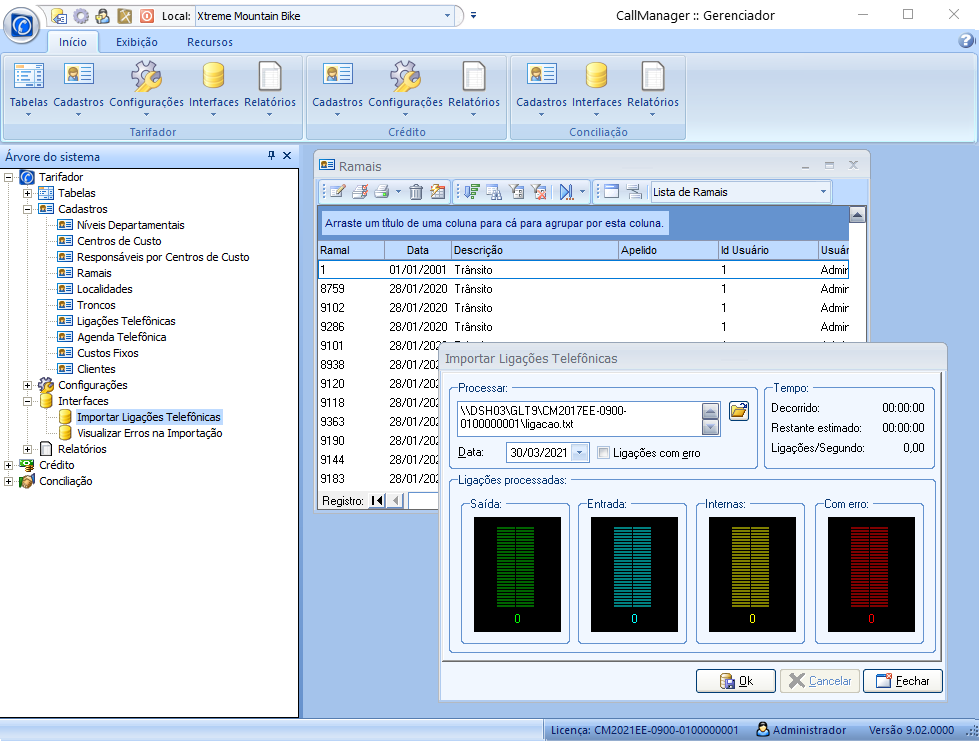Pin the Árvore do sistema panel
The width and height of the screenshot is (980, 742).
[271, 156]
